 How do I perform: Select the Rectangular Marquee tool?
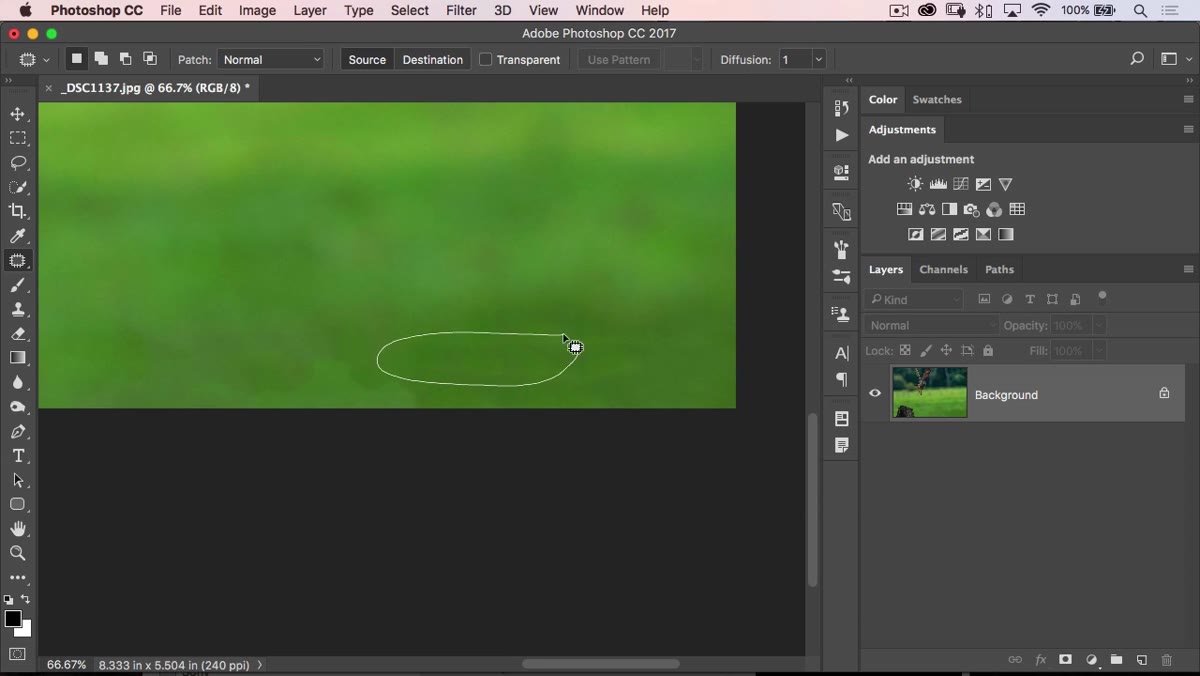[18, 138]
